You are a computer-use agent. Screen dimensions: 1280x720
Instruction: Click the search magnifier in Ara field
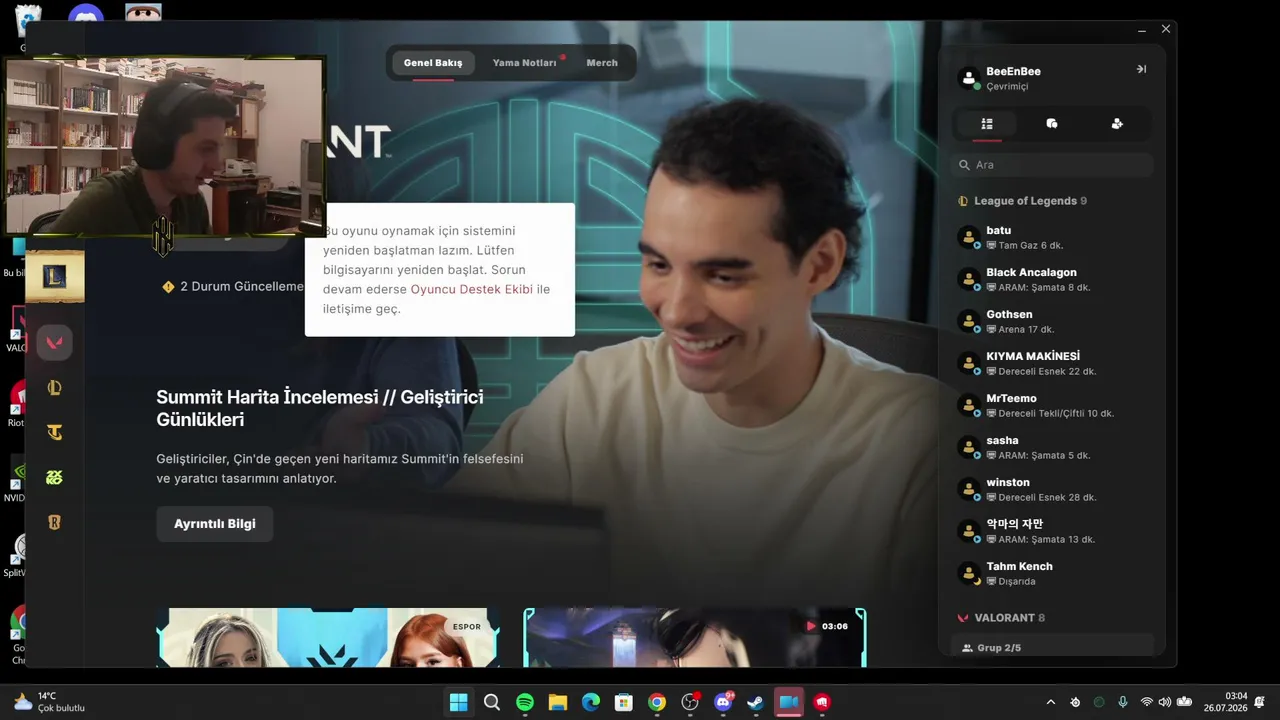click(965, 165)
